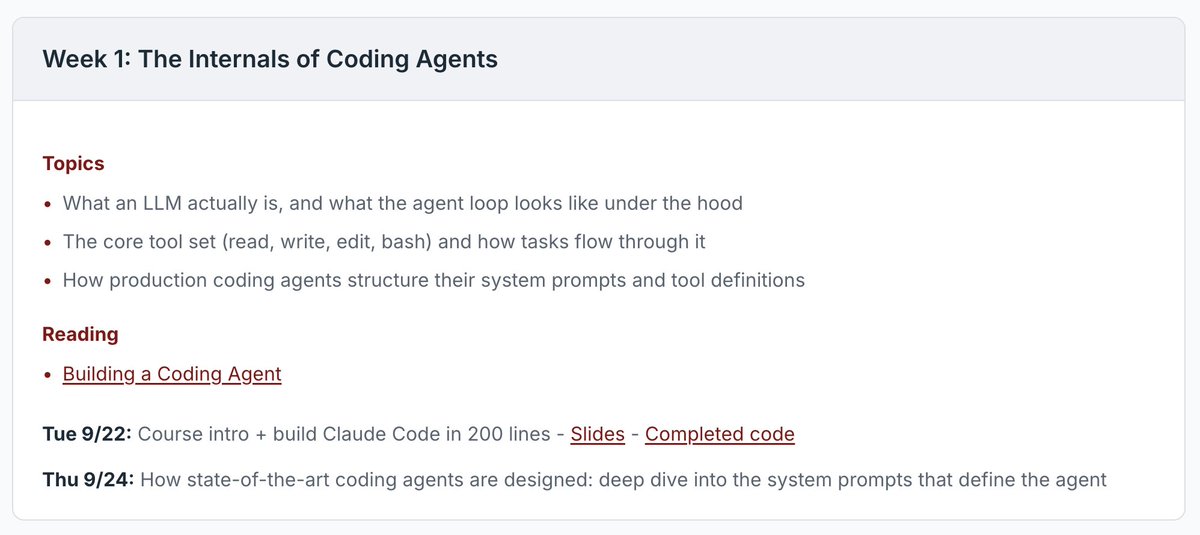
Task: Click the dash between Slides and Completed code
Action: [635, 435]
